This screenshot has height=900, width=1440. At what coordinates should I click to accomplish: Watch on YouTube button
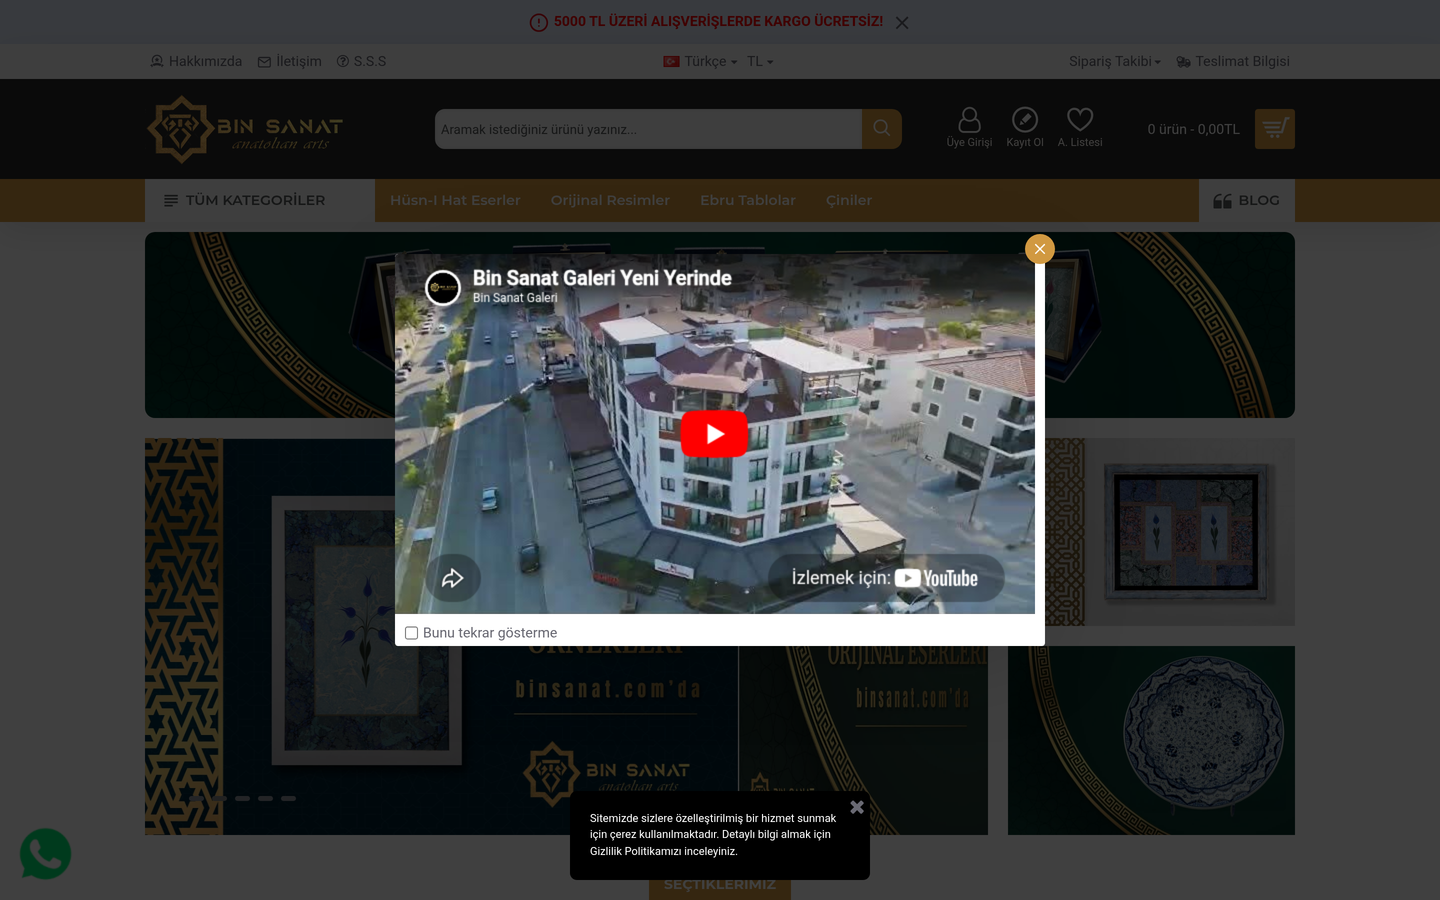[x=886, y=578]
